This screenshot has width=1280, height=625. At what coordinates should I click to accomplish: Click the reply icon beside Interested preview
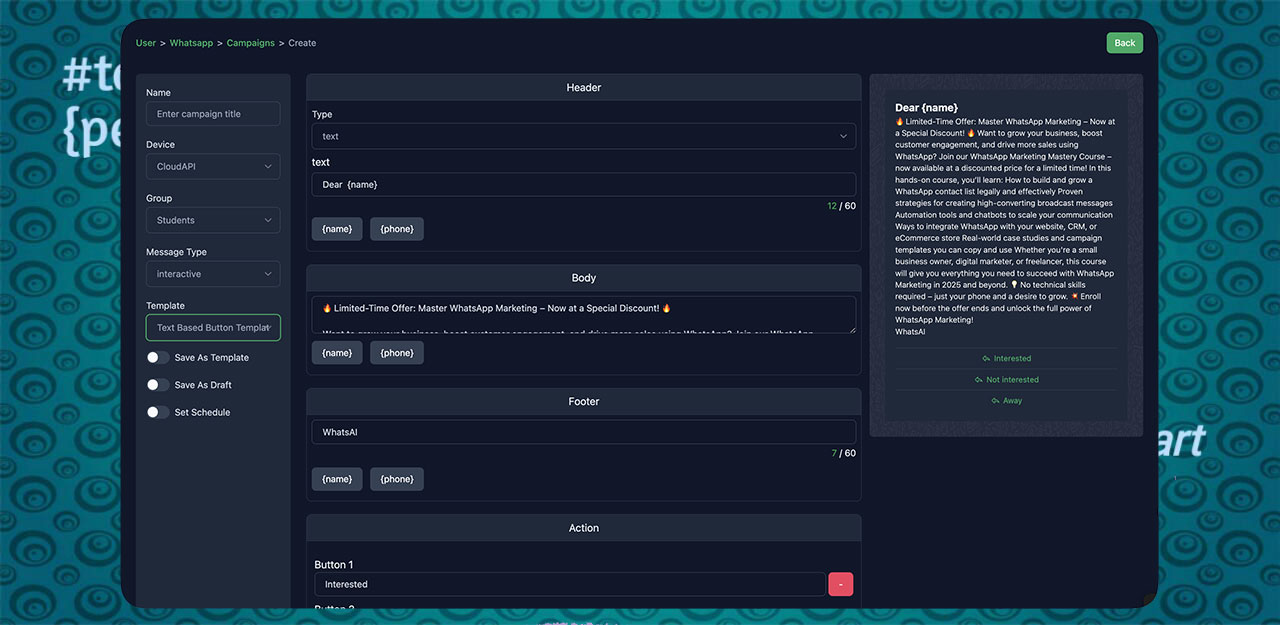tap(986, 359)
